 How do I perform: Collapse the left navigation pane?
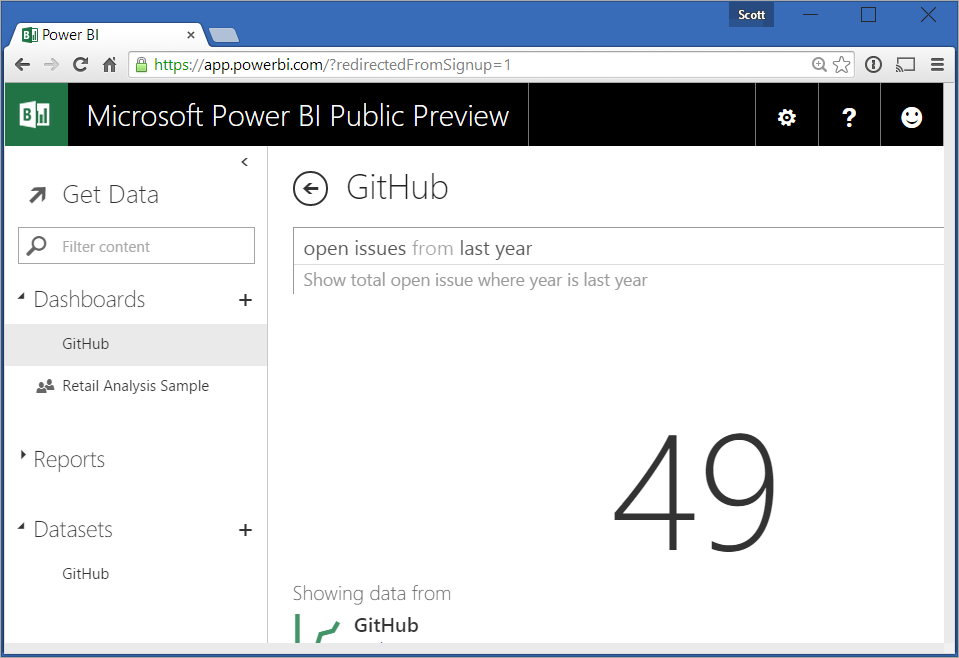[245, 162]
